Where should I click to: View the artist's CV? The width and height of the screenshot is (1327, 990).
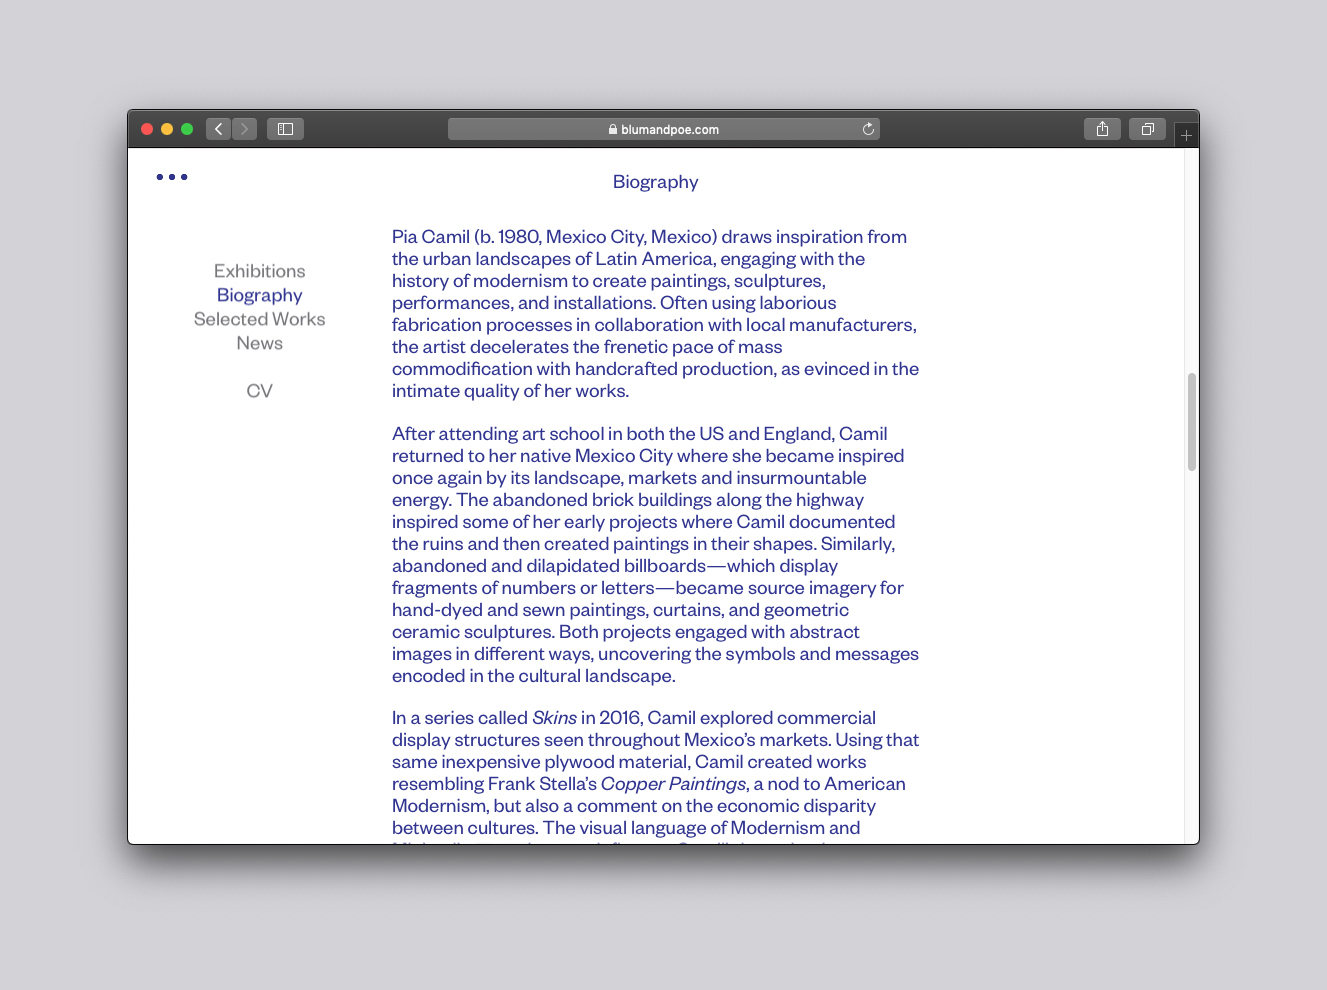coord(259,391)
